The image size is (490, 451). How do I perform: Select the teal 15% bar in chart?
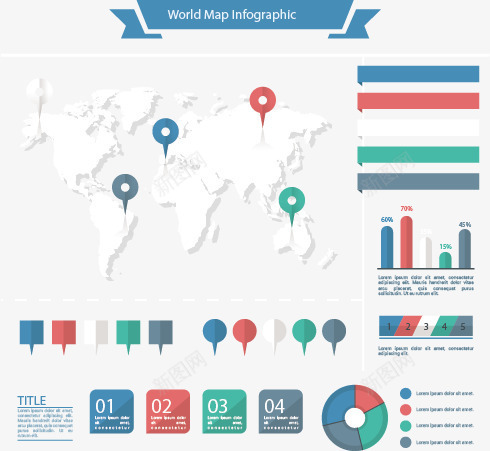pos(445,260)
